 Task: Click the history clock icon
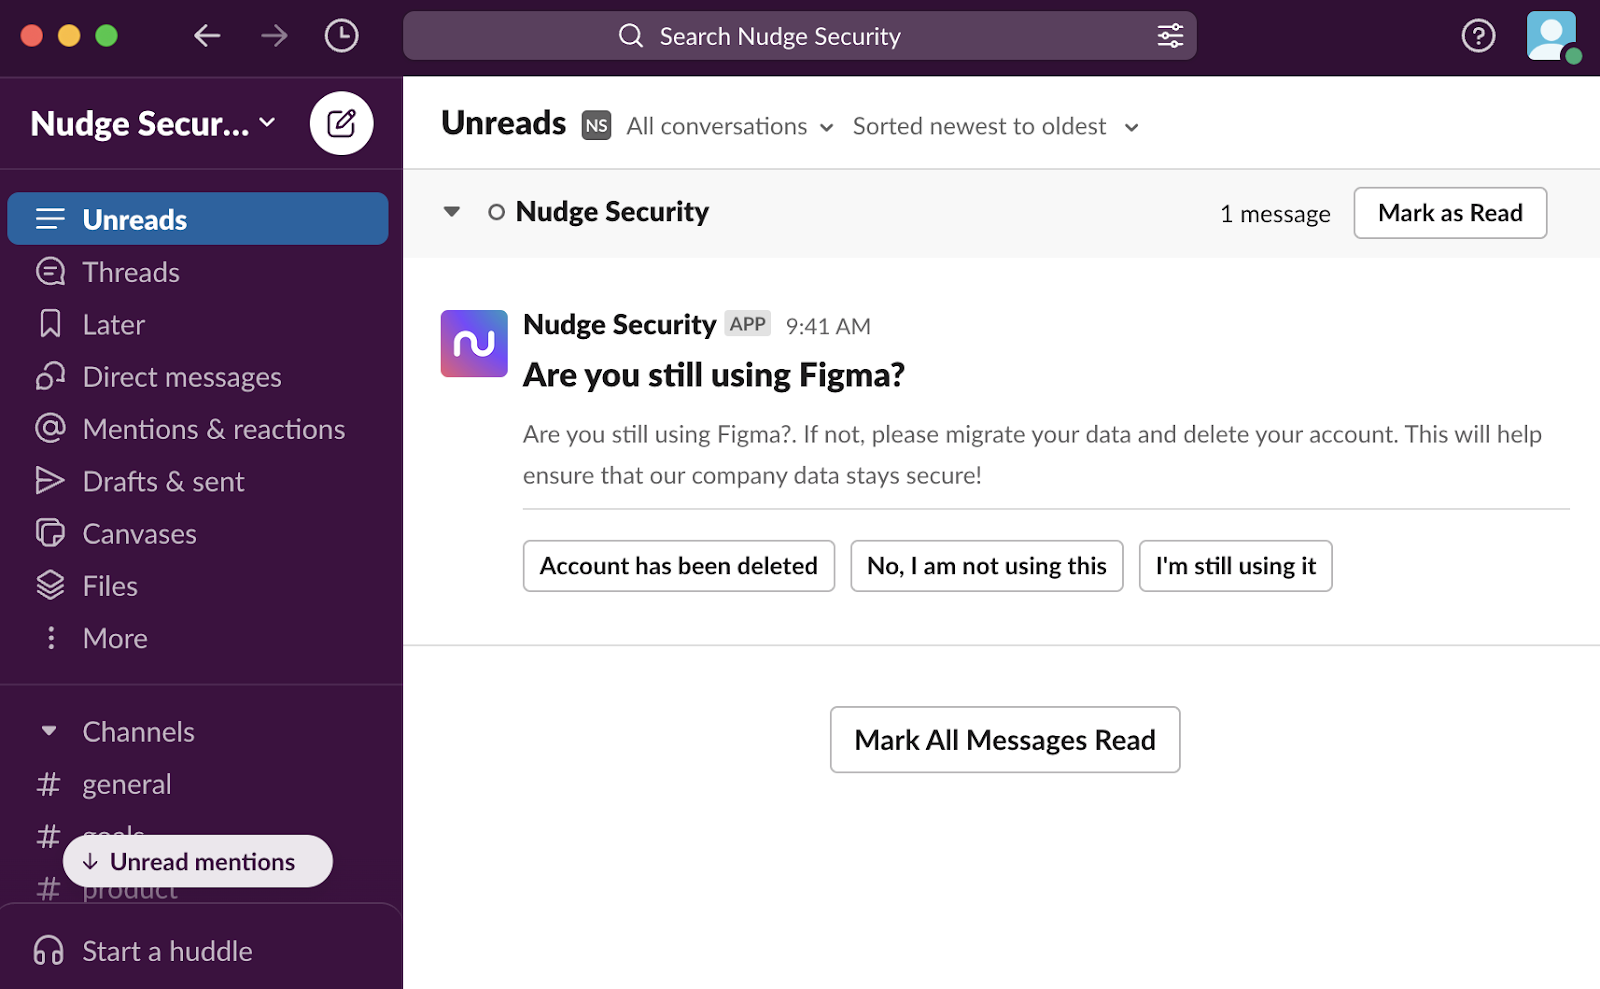[340, 35]
